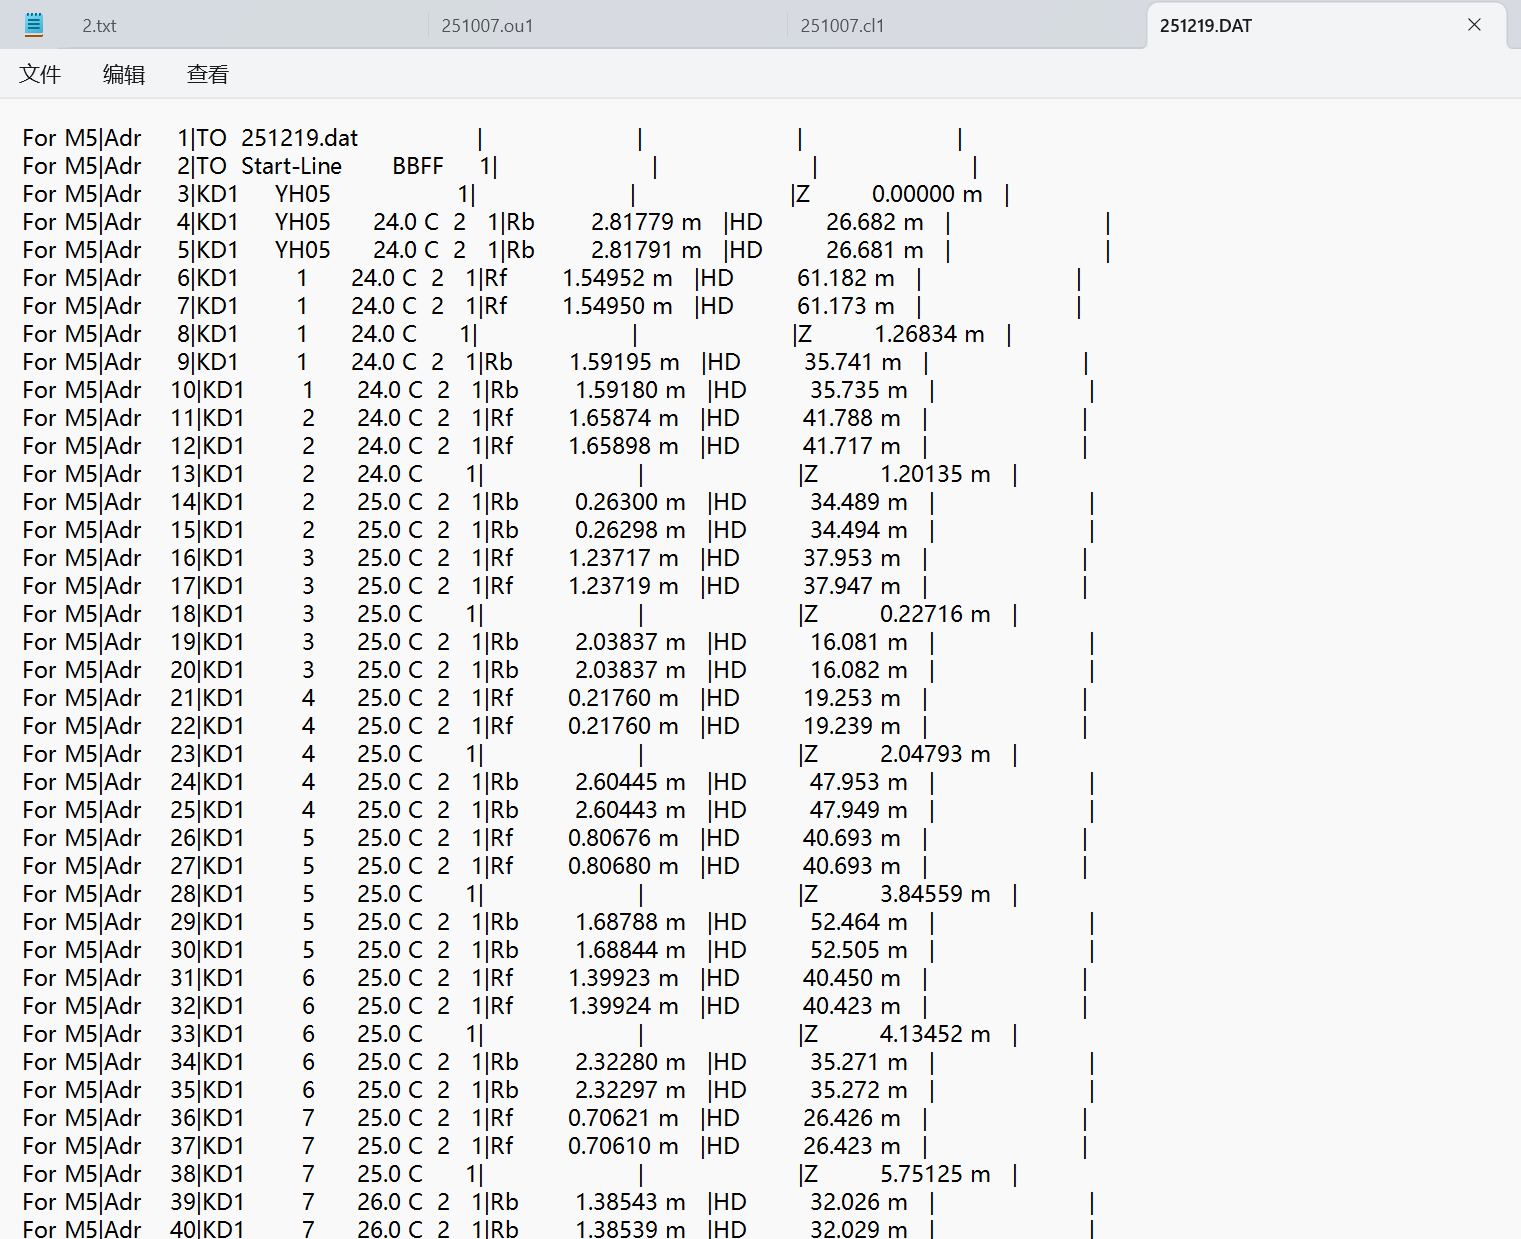The width and height of the screenshot is (1521, 1239).
Task: Click the reading 0.80680 m
Action: click(623, 866)
